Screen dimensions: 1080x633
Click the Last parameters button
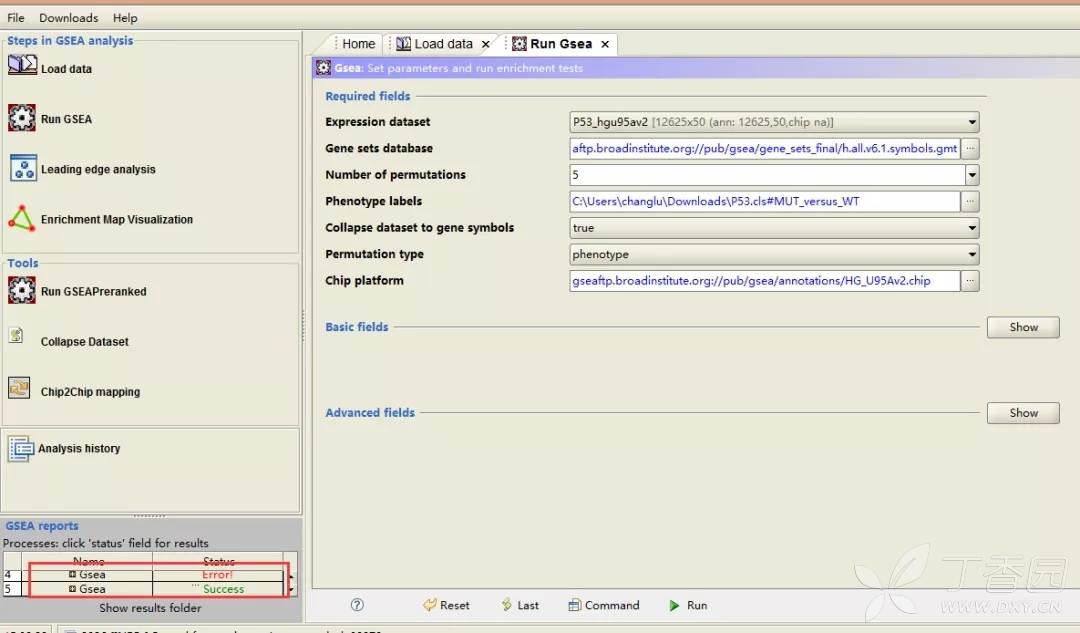tap(520, 605)
